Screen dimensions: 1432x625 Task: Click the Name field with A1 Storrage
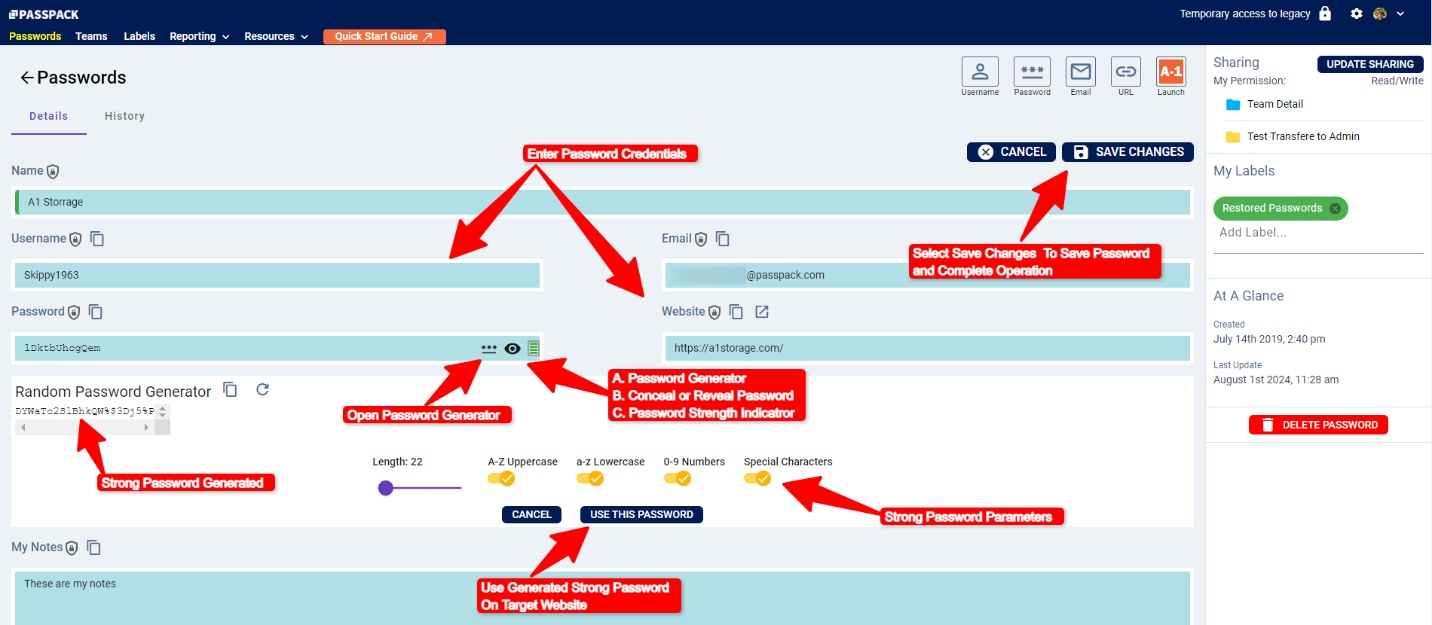tap(602, 202)
